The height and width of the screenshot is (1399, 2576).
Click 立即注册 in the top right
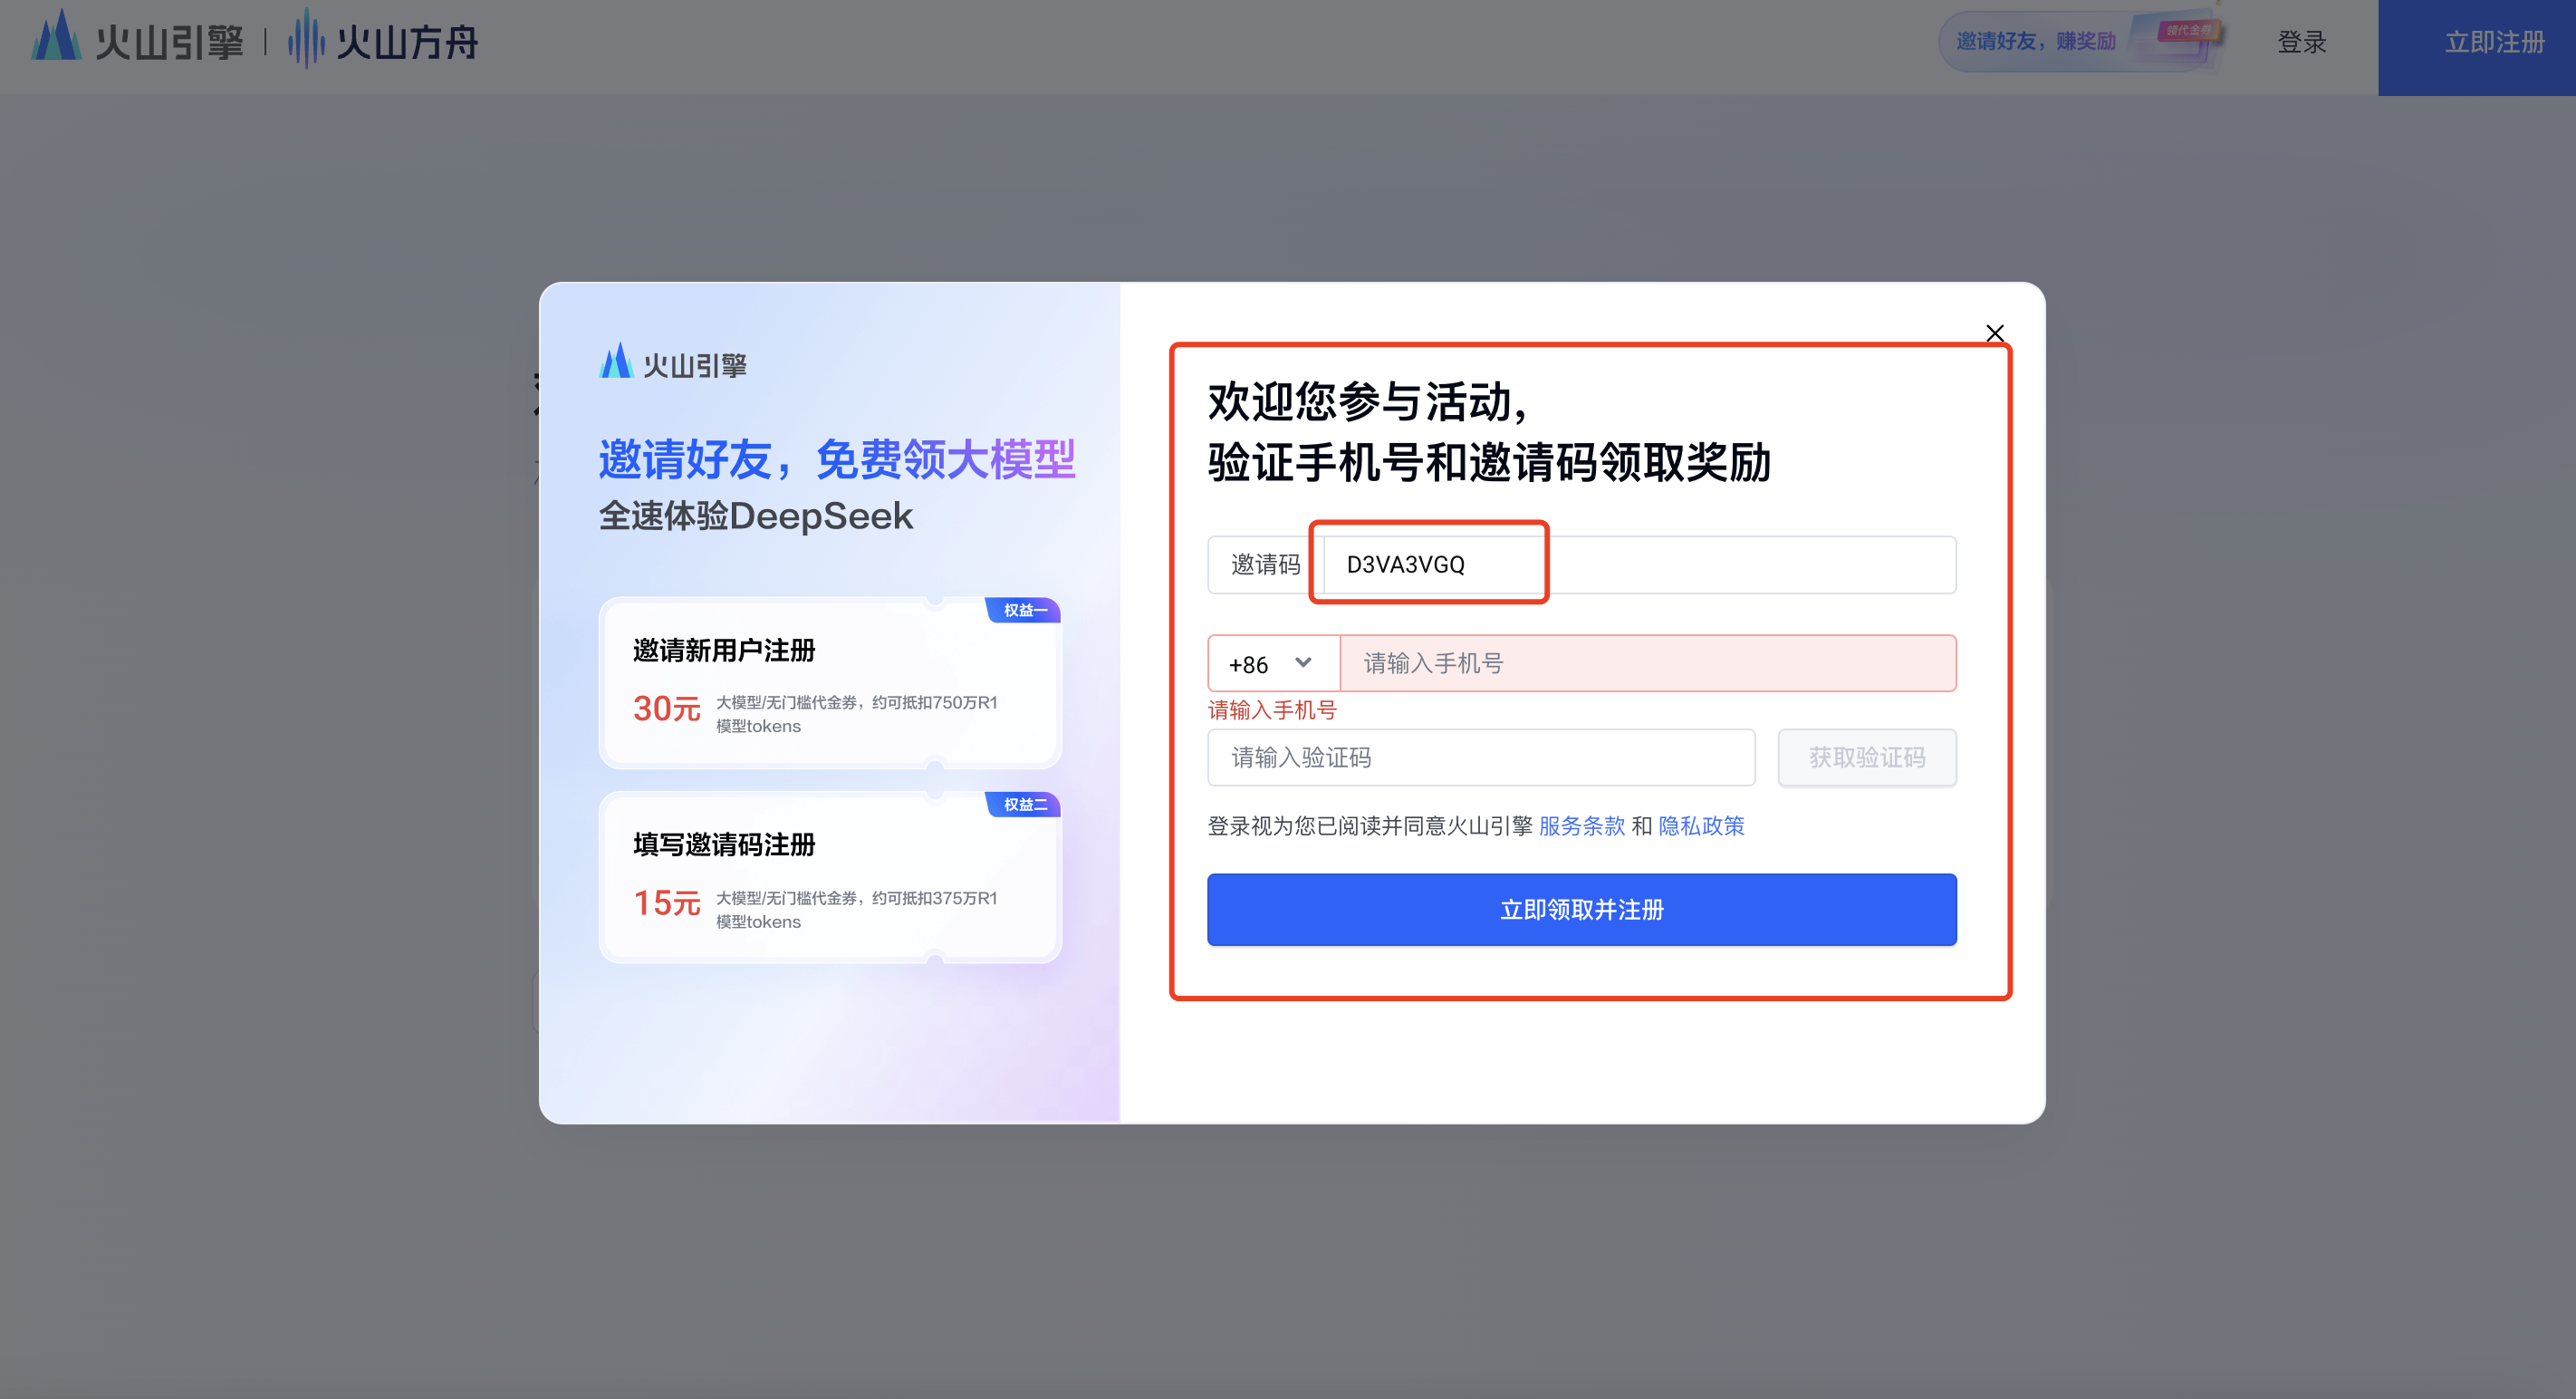tap(2494, 42)
